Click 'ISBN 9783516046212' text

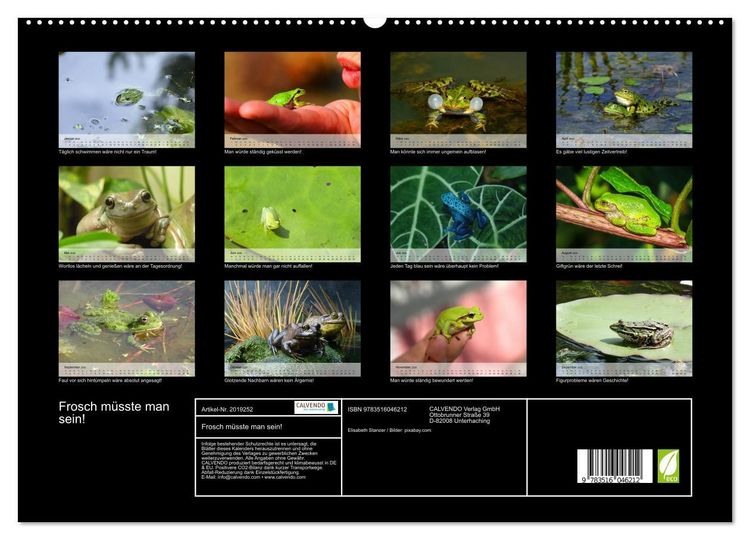(377, 409)
